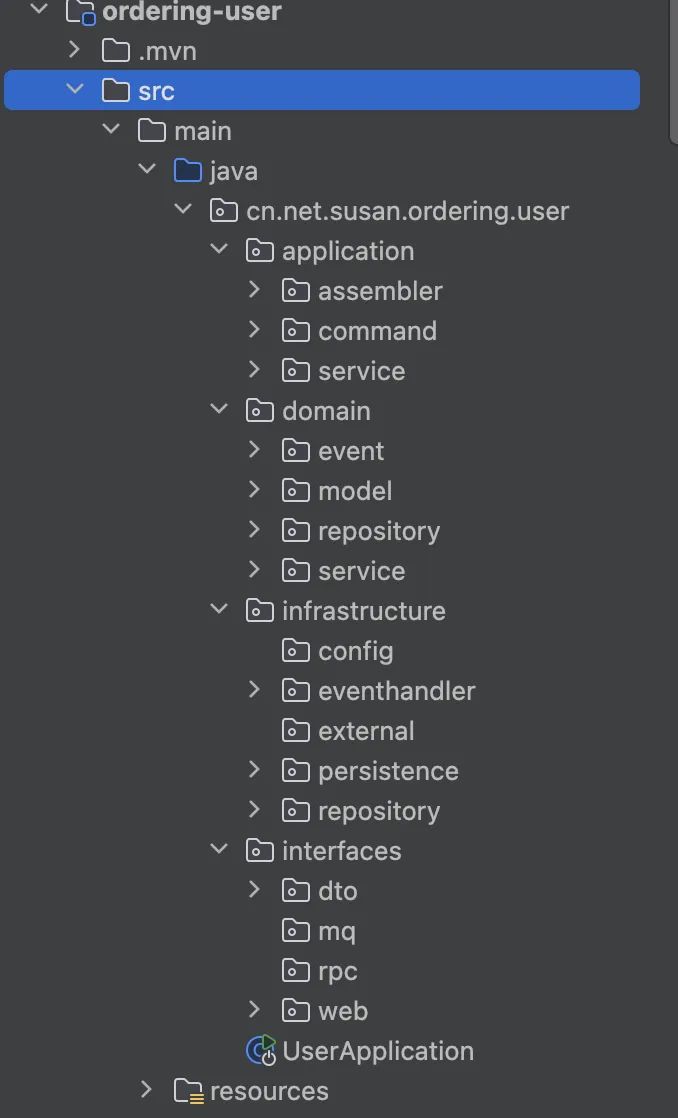Click the project tree vertical scrollbar

pos(673,70)
